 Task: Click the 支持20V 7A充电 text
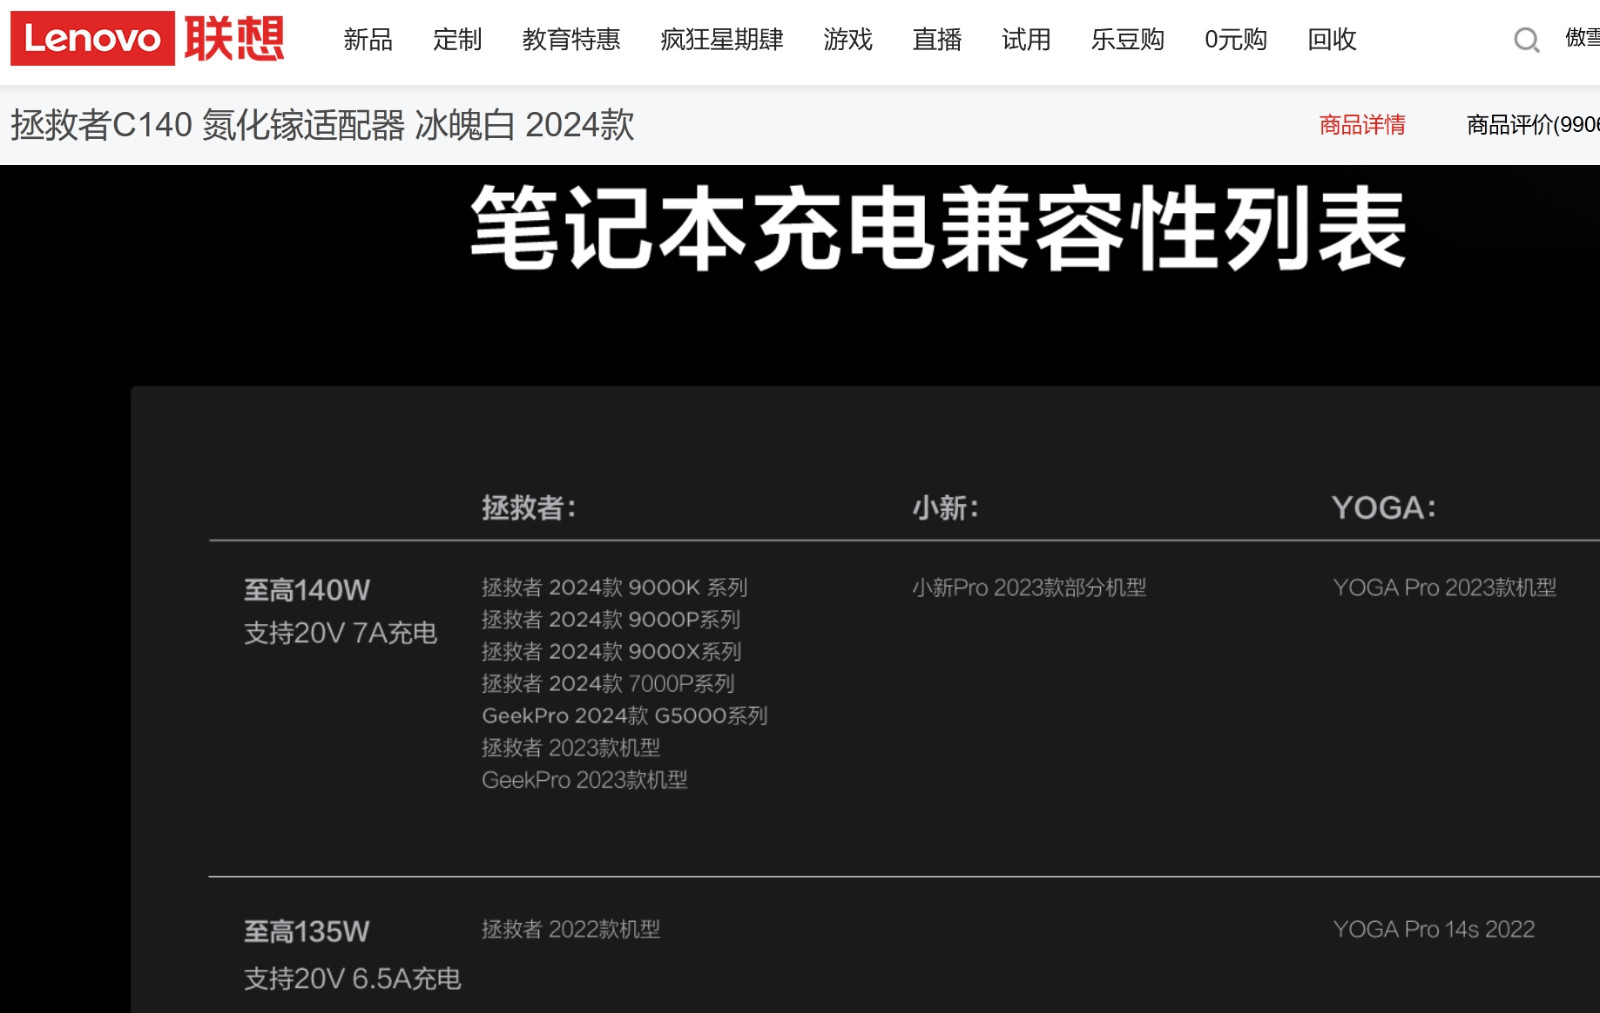(x=341, y=633)
